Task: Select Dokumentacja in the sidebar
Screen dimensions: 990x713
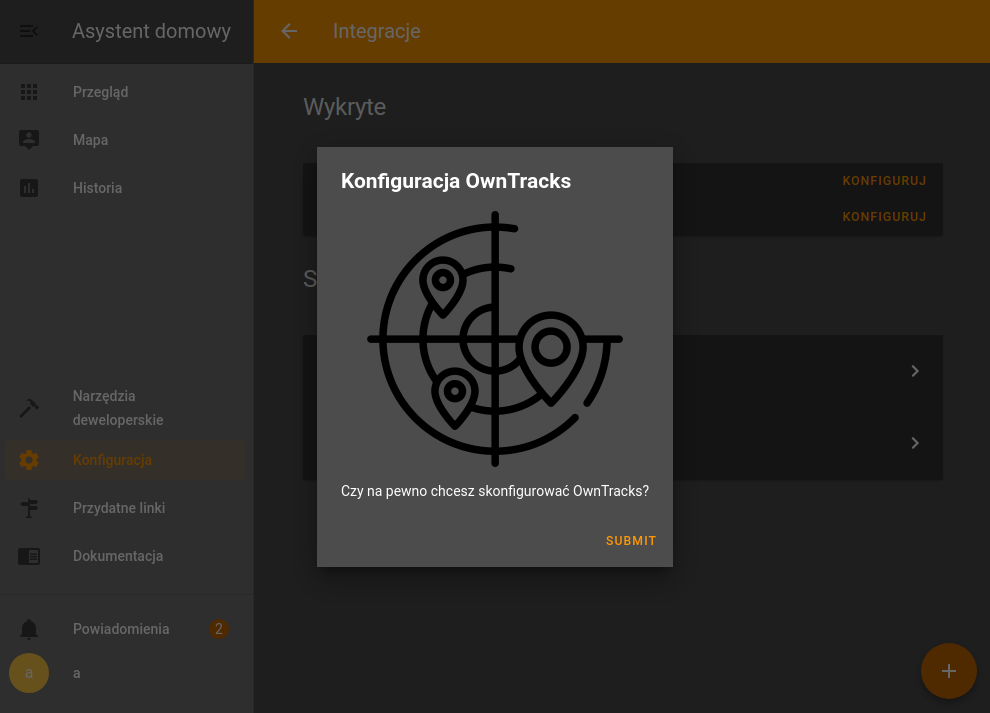Action: (x=127, y=556)
